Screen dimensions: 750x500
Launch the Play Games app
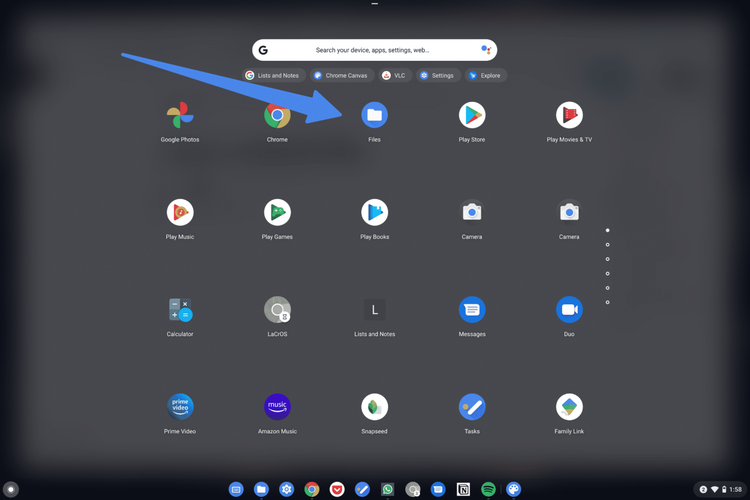pyautogui.click(x=277, y=212)
